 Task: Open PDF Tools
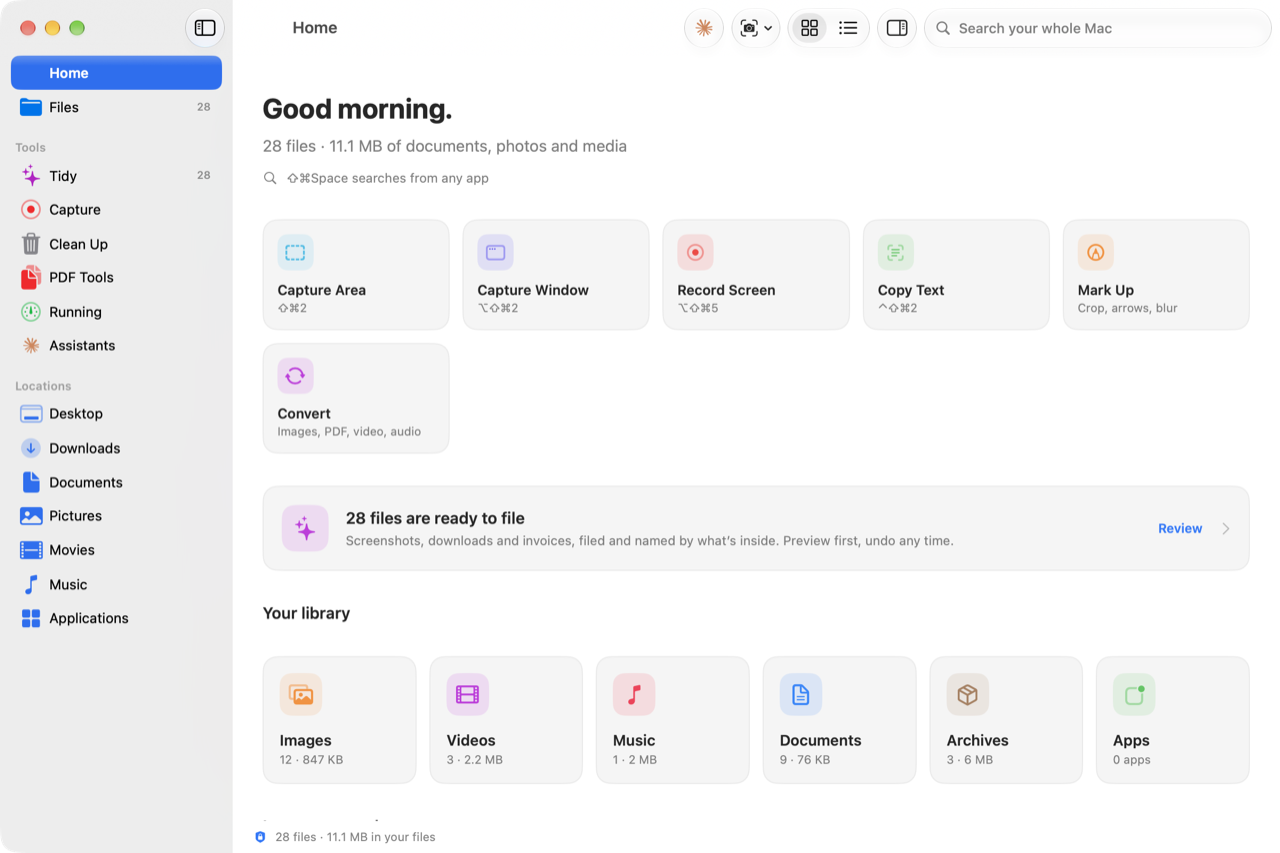116,278
